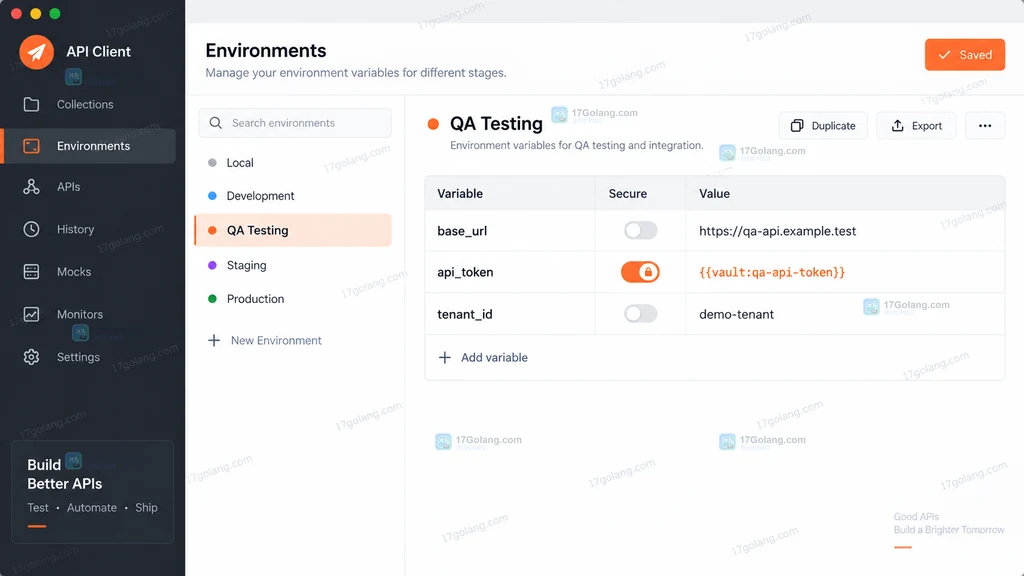Click the gray dot next to Local

212,163
